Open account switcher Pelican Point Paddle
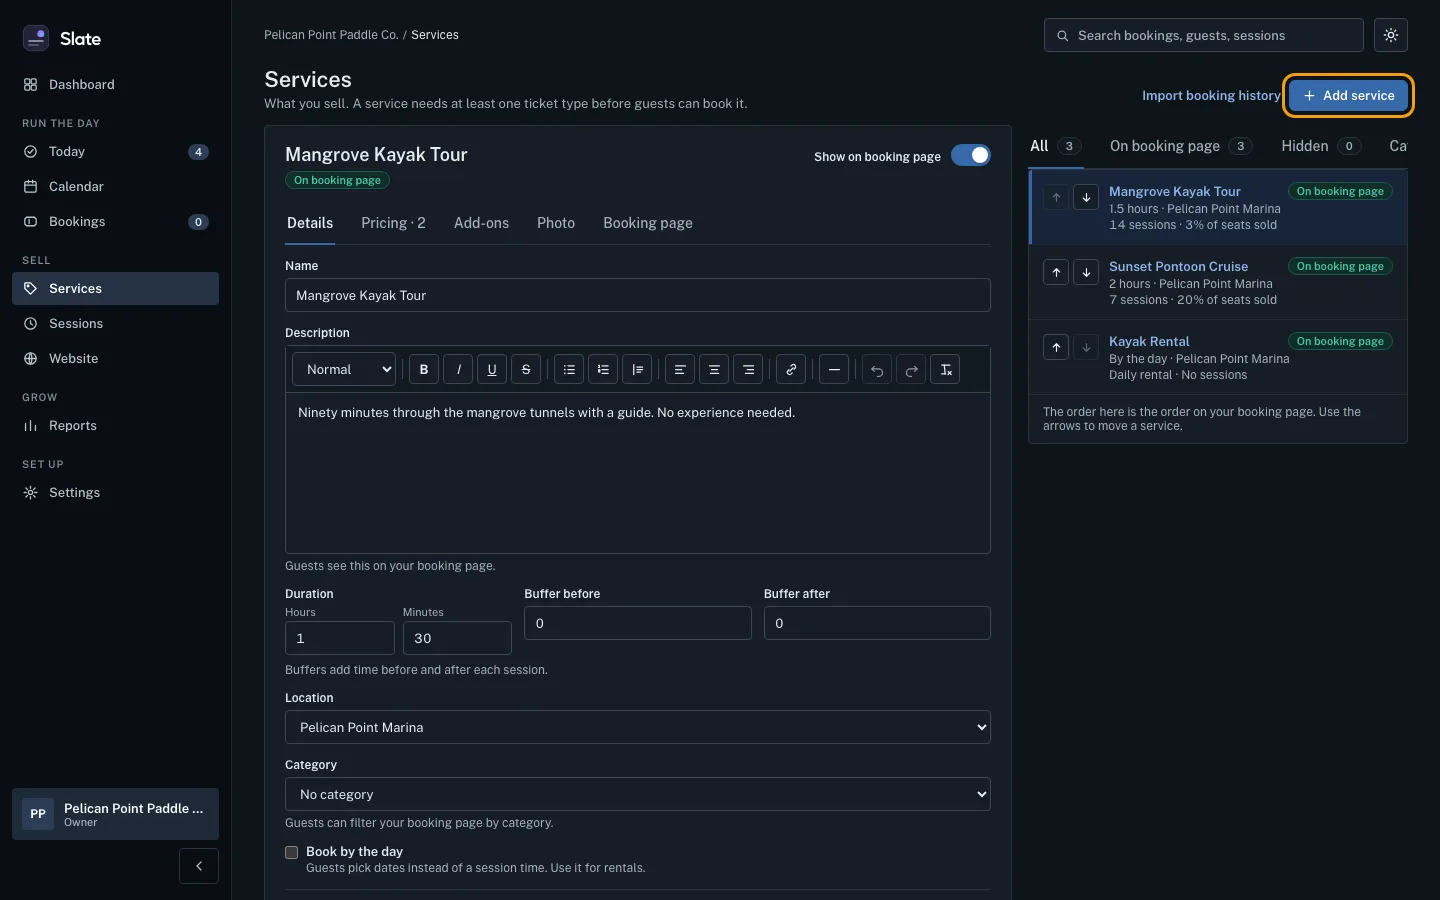 (x=115, y=814)
